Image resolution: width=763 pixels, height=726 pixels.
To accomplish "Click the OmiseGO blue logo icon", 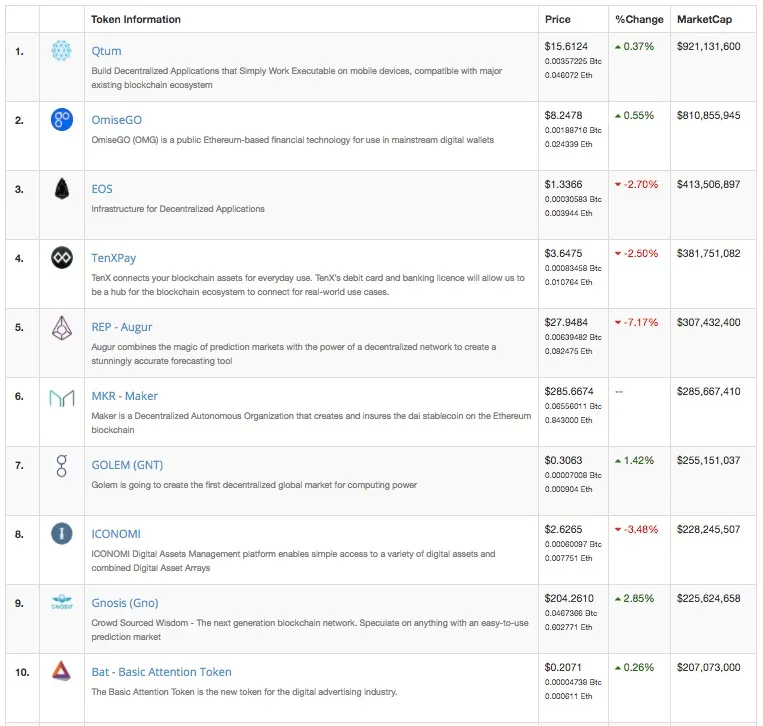I will click(x=62, y=120).
